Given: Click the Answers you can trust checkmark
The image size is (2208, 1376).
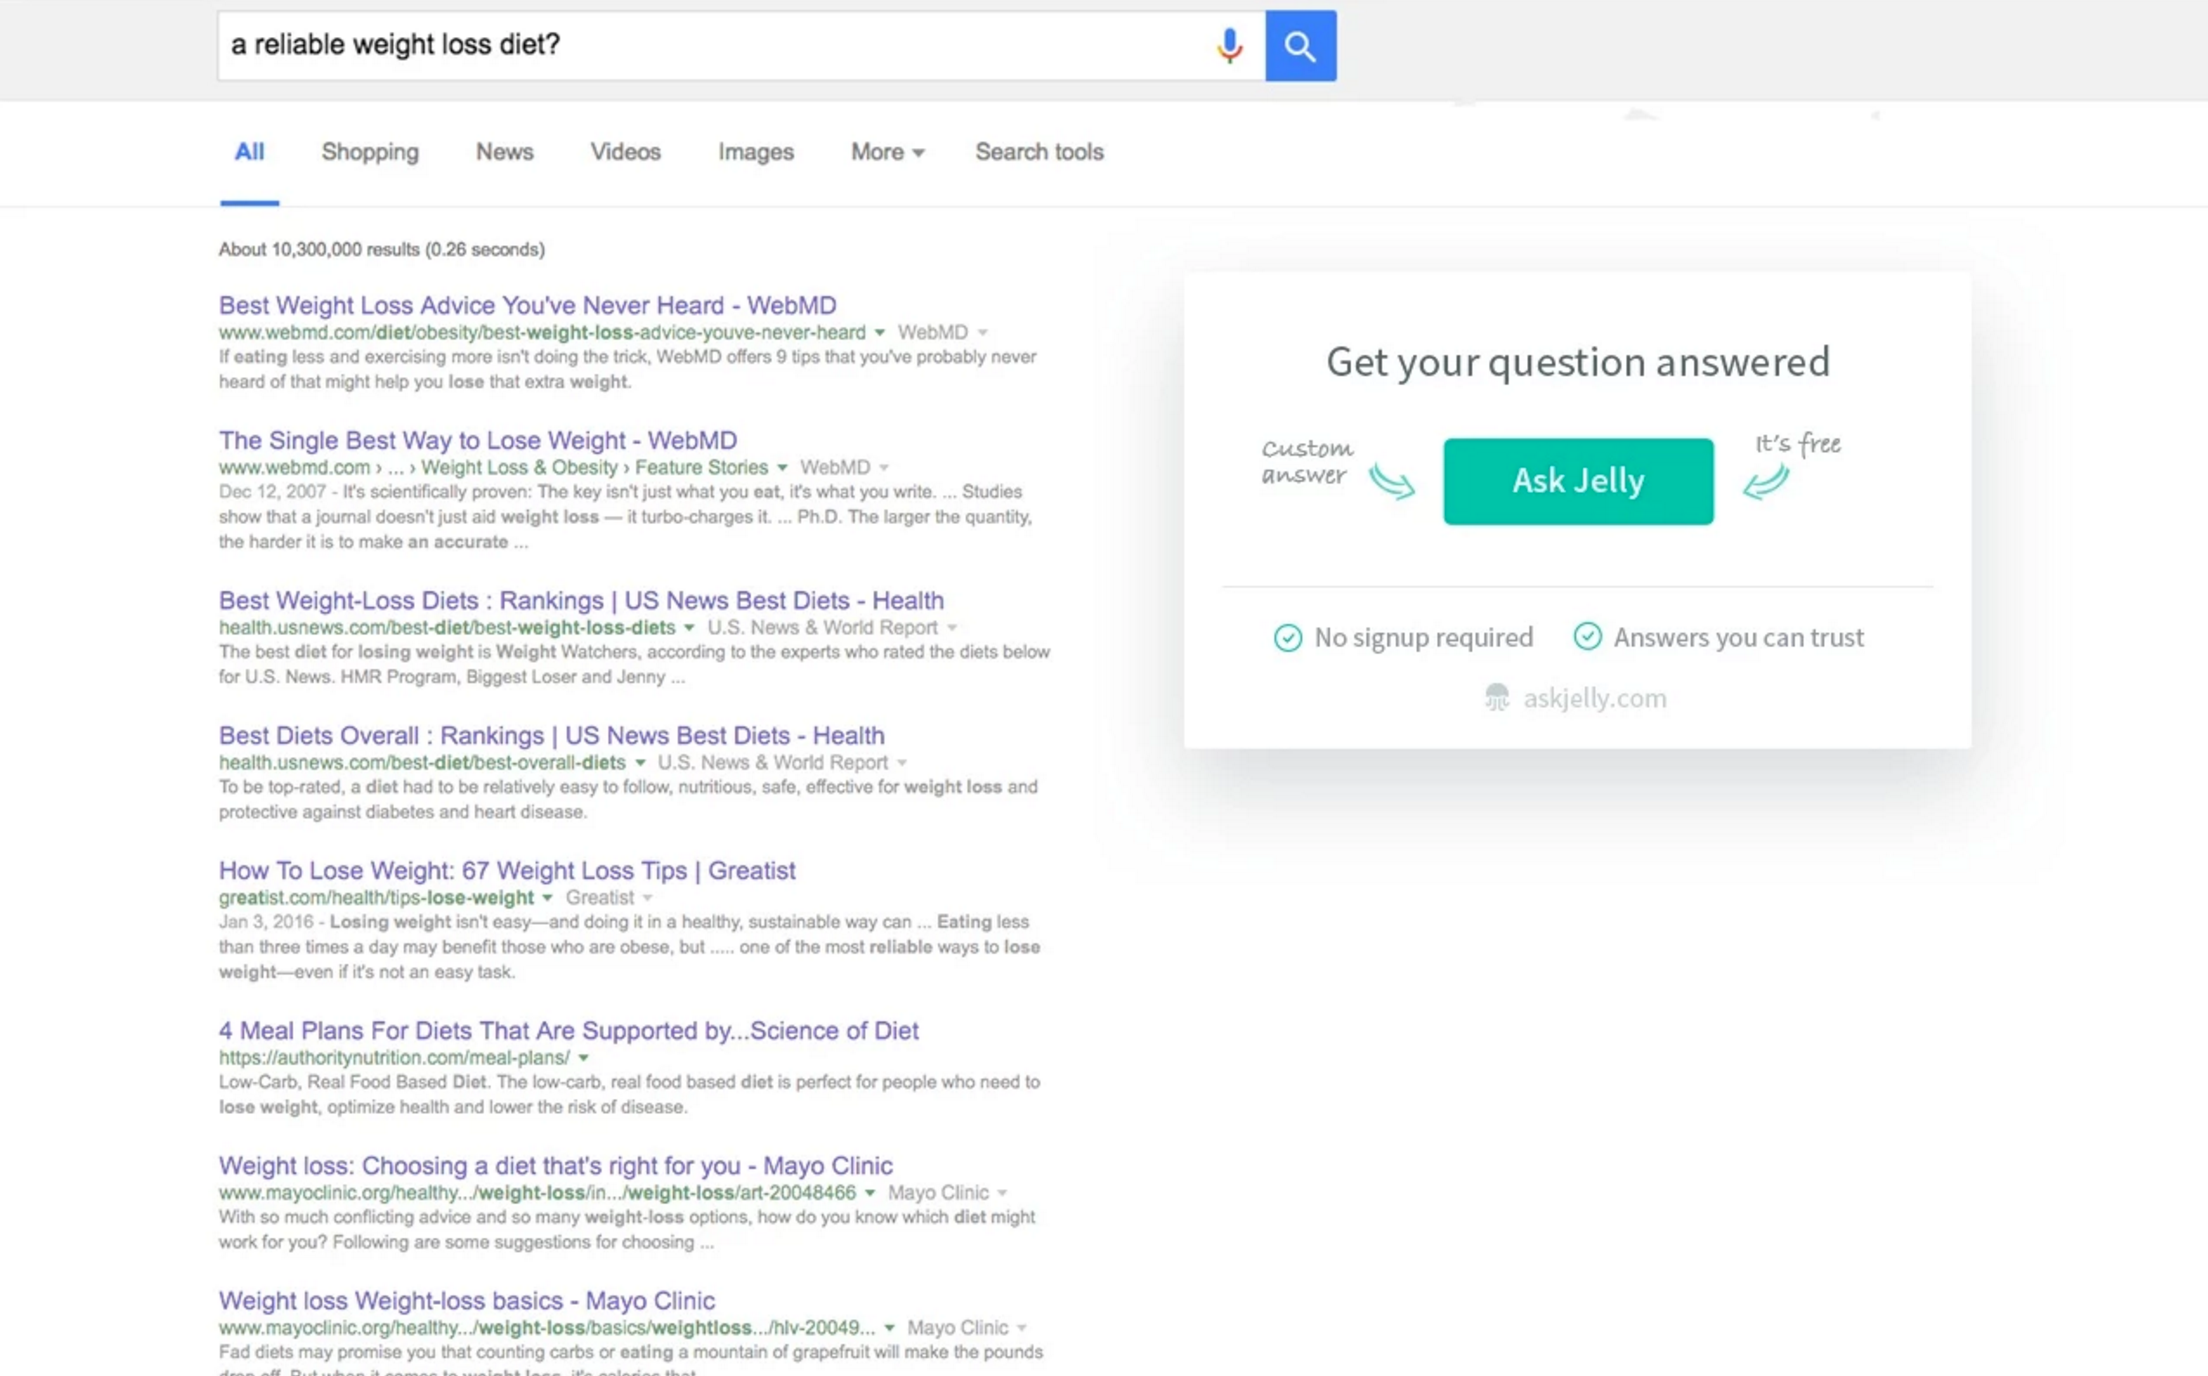Looking at the screenshot, I should point(1587,636).
